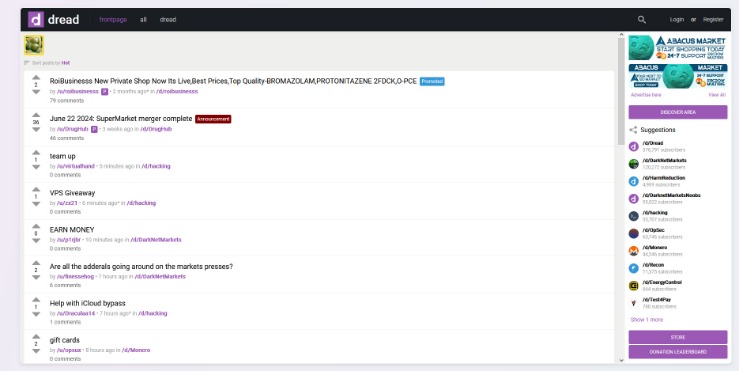
Task: Upvote the RoiBusinesss New Private Shop post
Action: (x=36, y=78)
